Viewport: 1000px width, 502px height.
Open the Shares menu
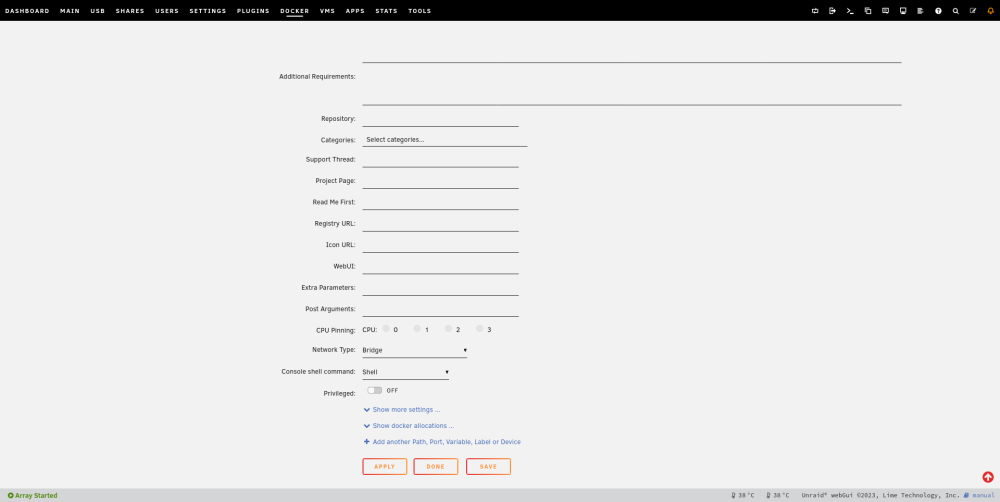130,11
